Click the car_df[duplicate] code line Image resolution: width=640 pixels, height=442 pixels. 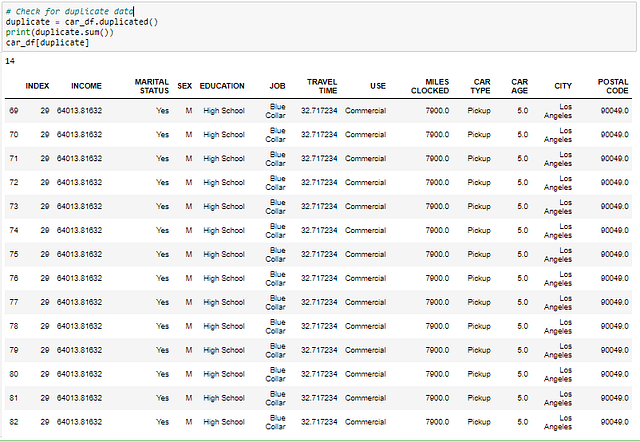point(47,42)
